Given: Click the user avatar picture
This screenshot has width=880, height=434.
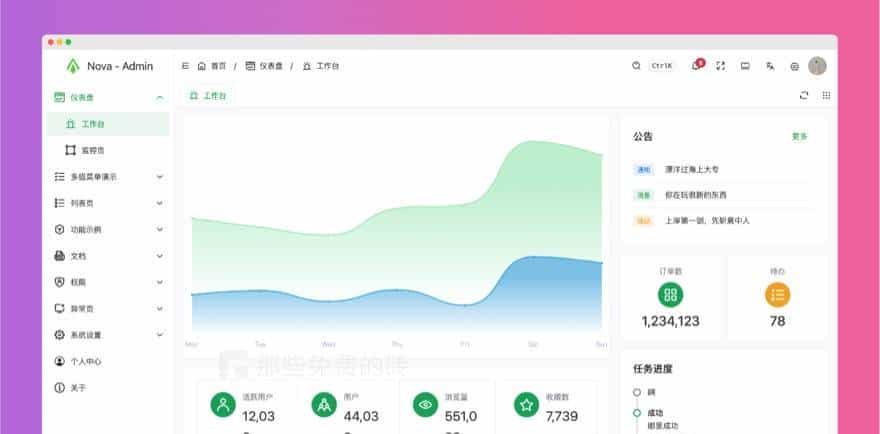Looking at the screenshot, I should (x=817, y=66).
